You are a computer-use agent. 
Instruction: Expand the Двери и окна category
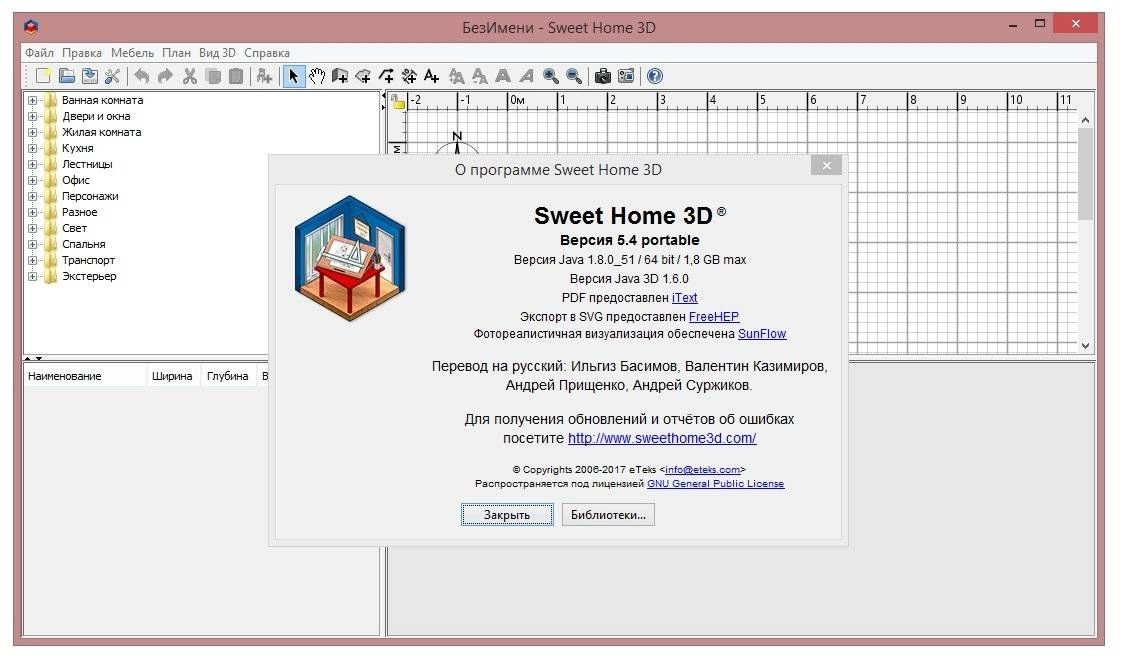(32, 117)
